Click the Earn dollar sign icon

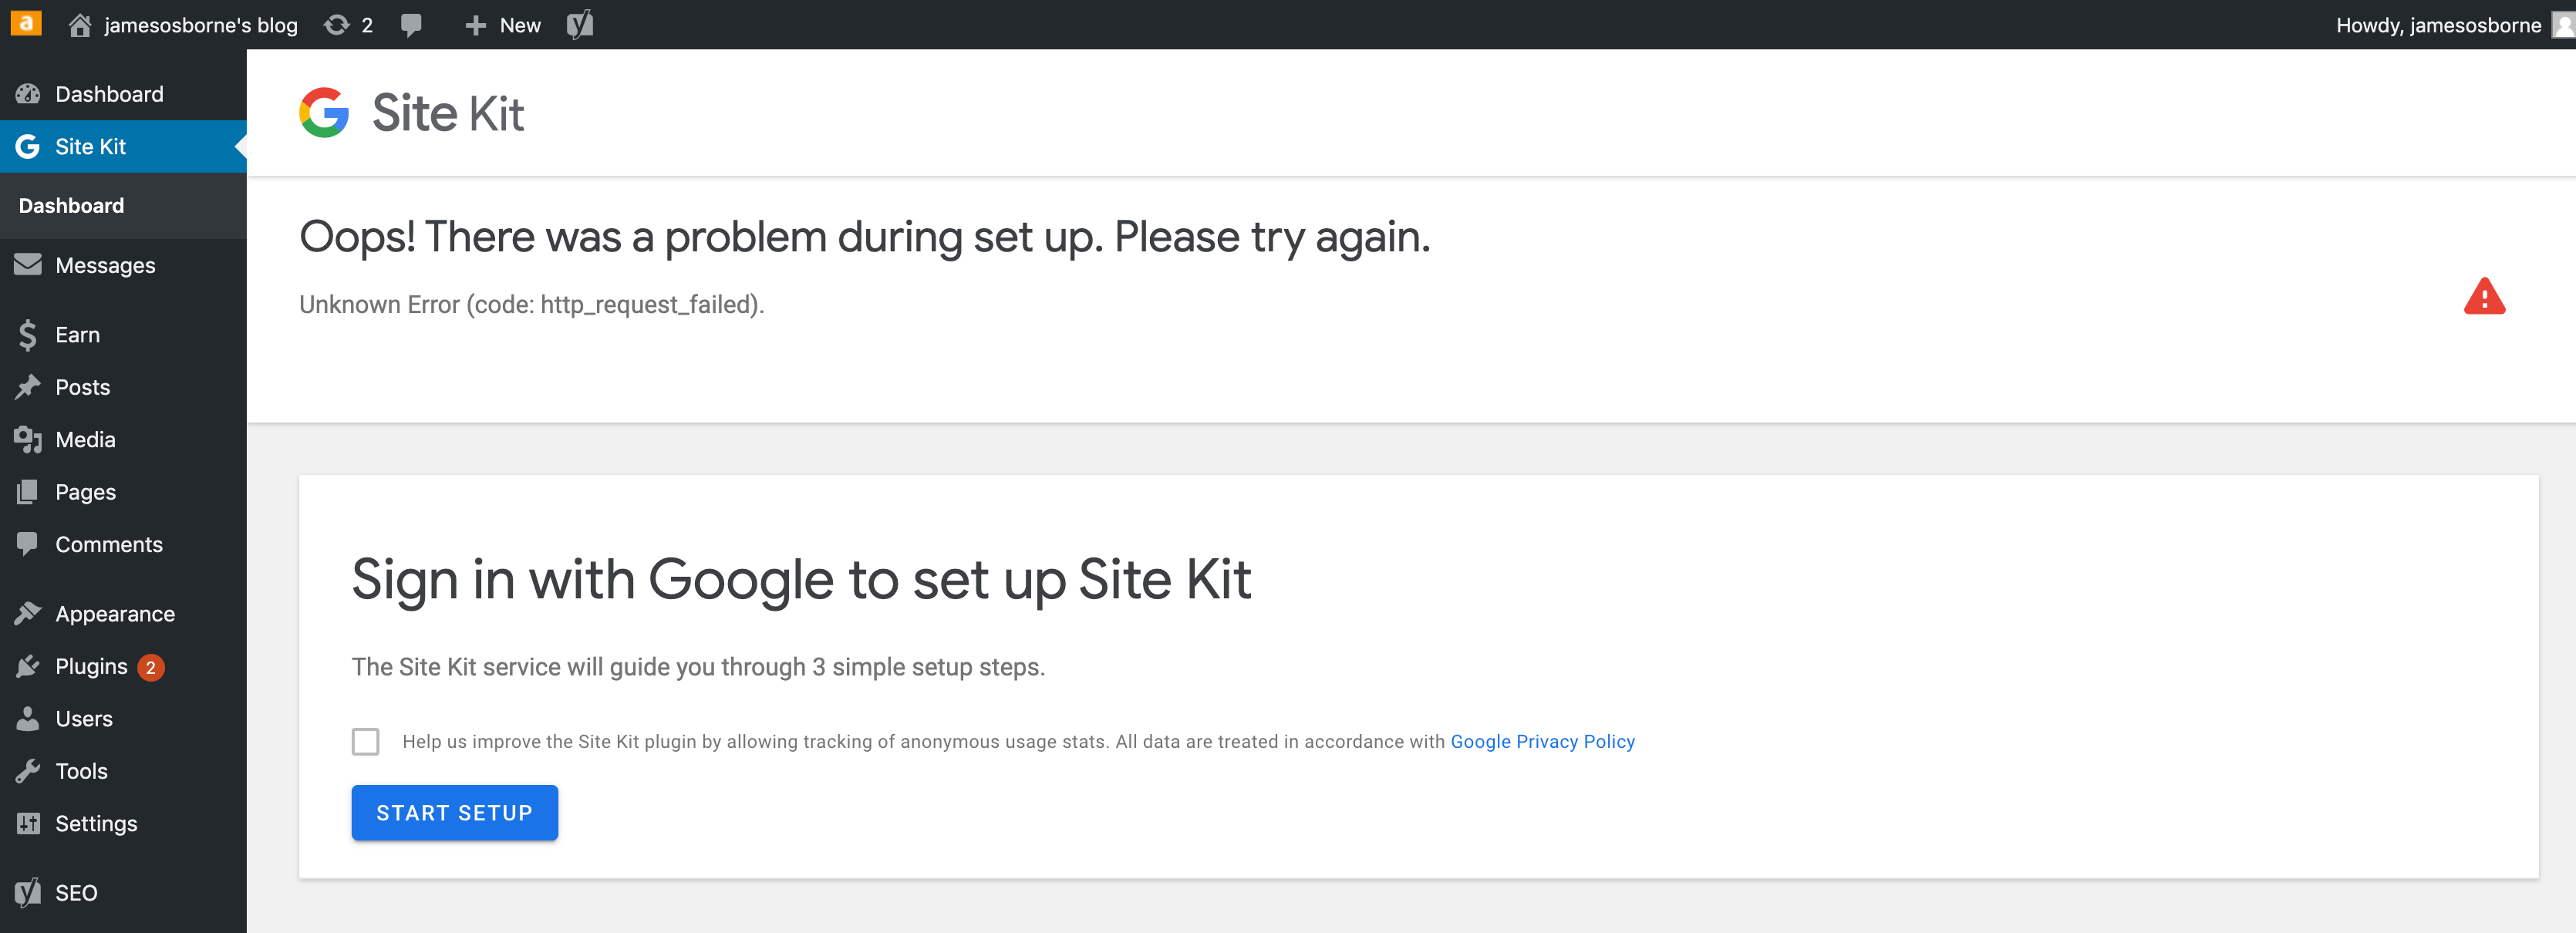(x=28, y=335)
